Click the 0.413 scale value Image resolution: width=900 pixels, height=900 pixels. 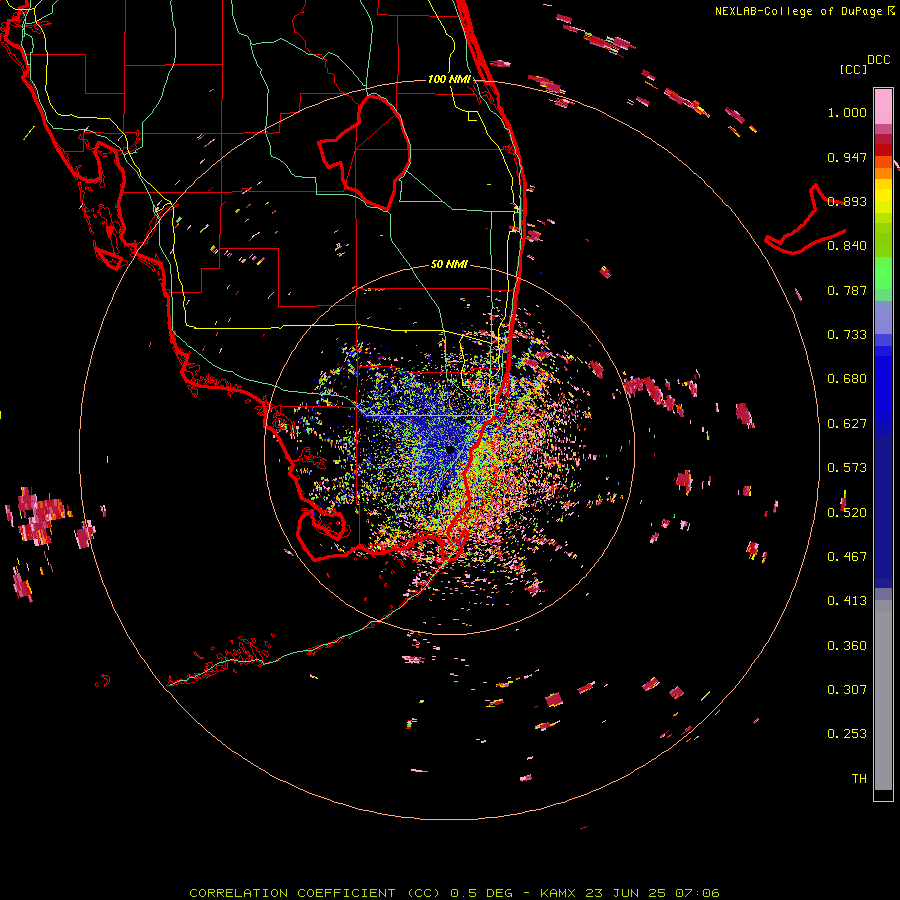tap(847, 601)
